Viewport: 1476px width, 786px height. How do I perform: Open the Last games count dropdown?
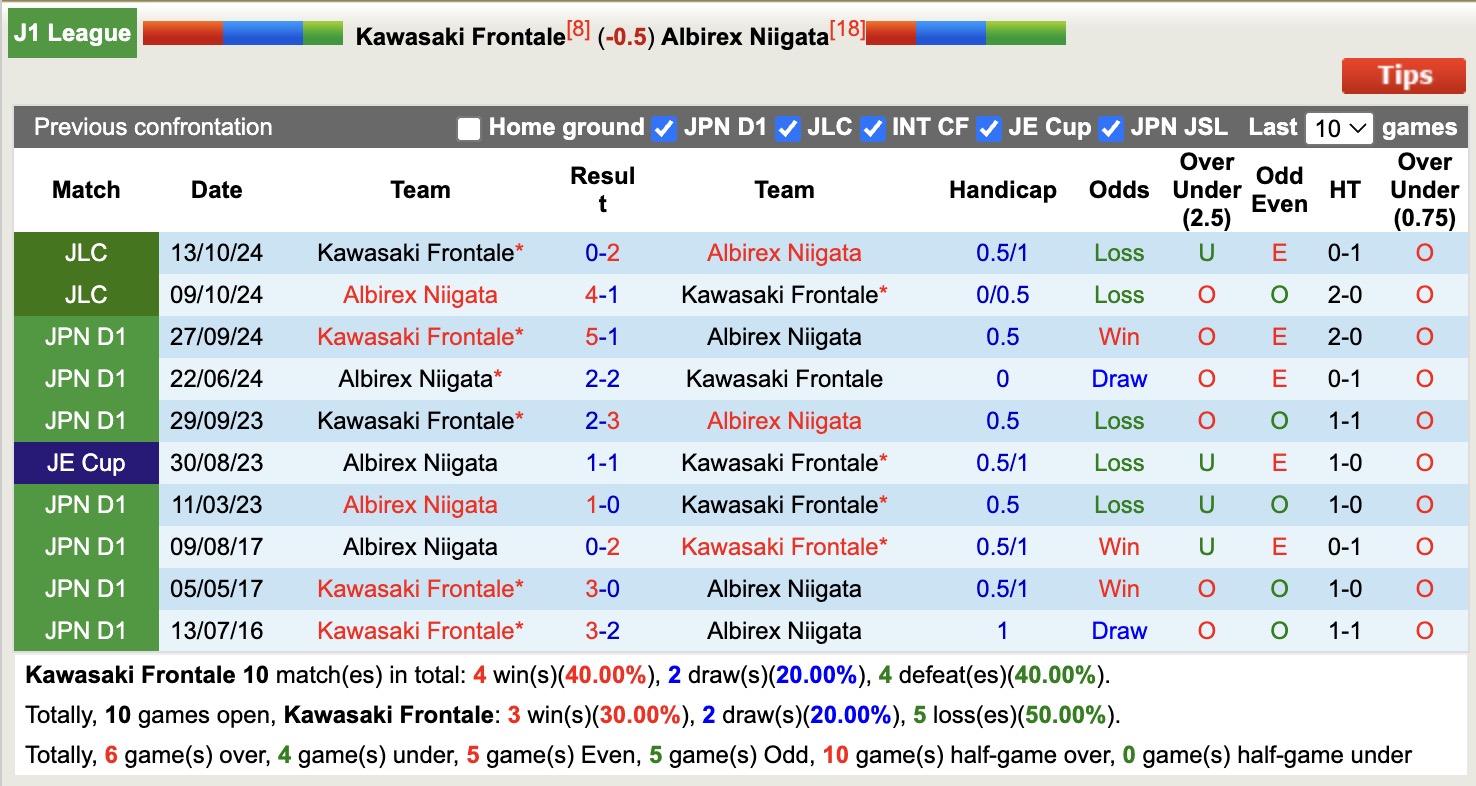(1338, 127)
